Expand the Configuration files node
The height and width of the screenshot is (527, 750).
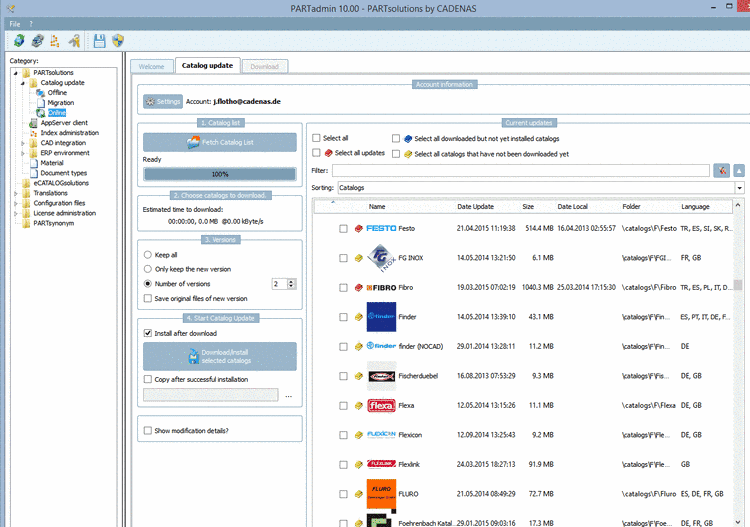(15, 203)
